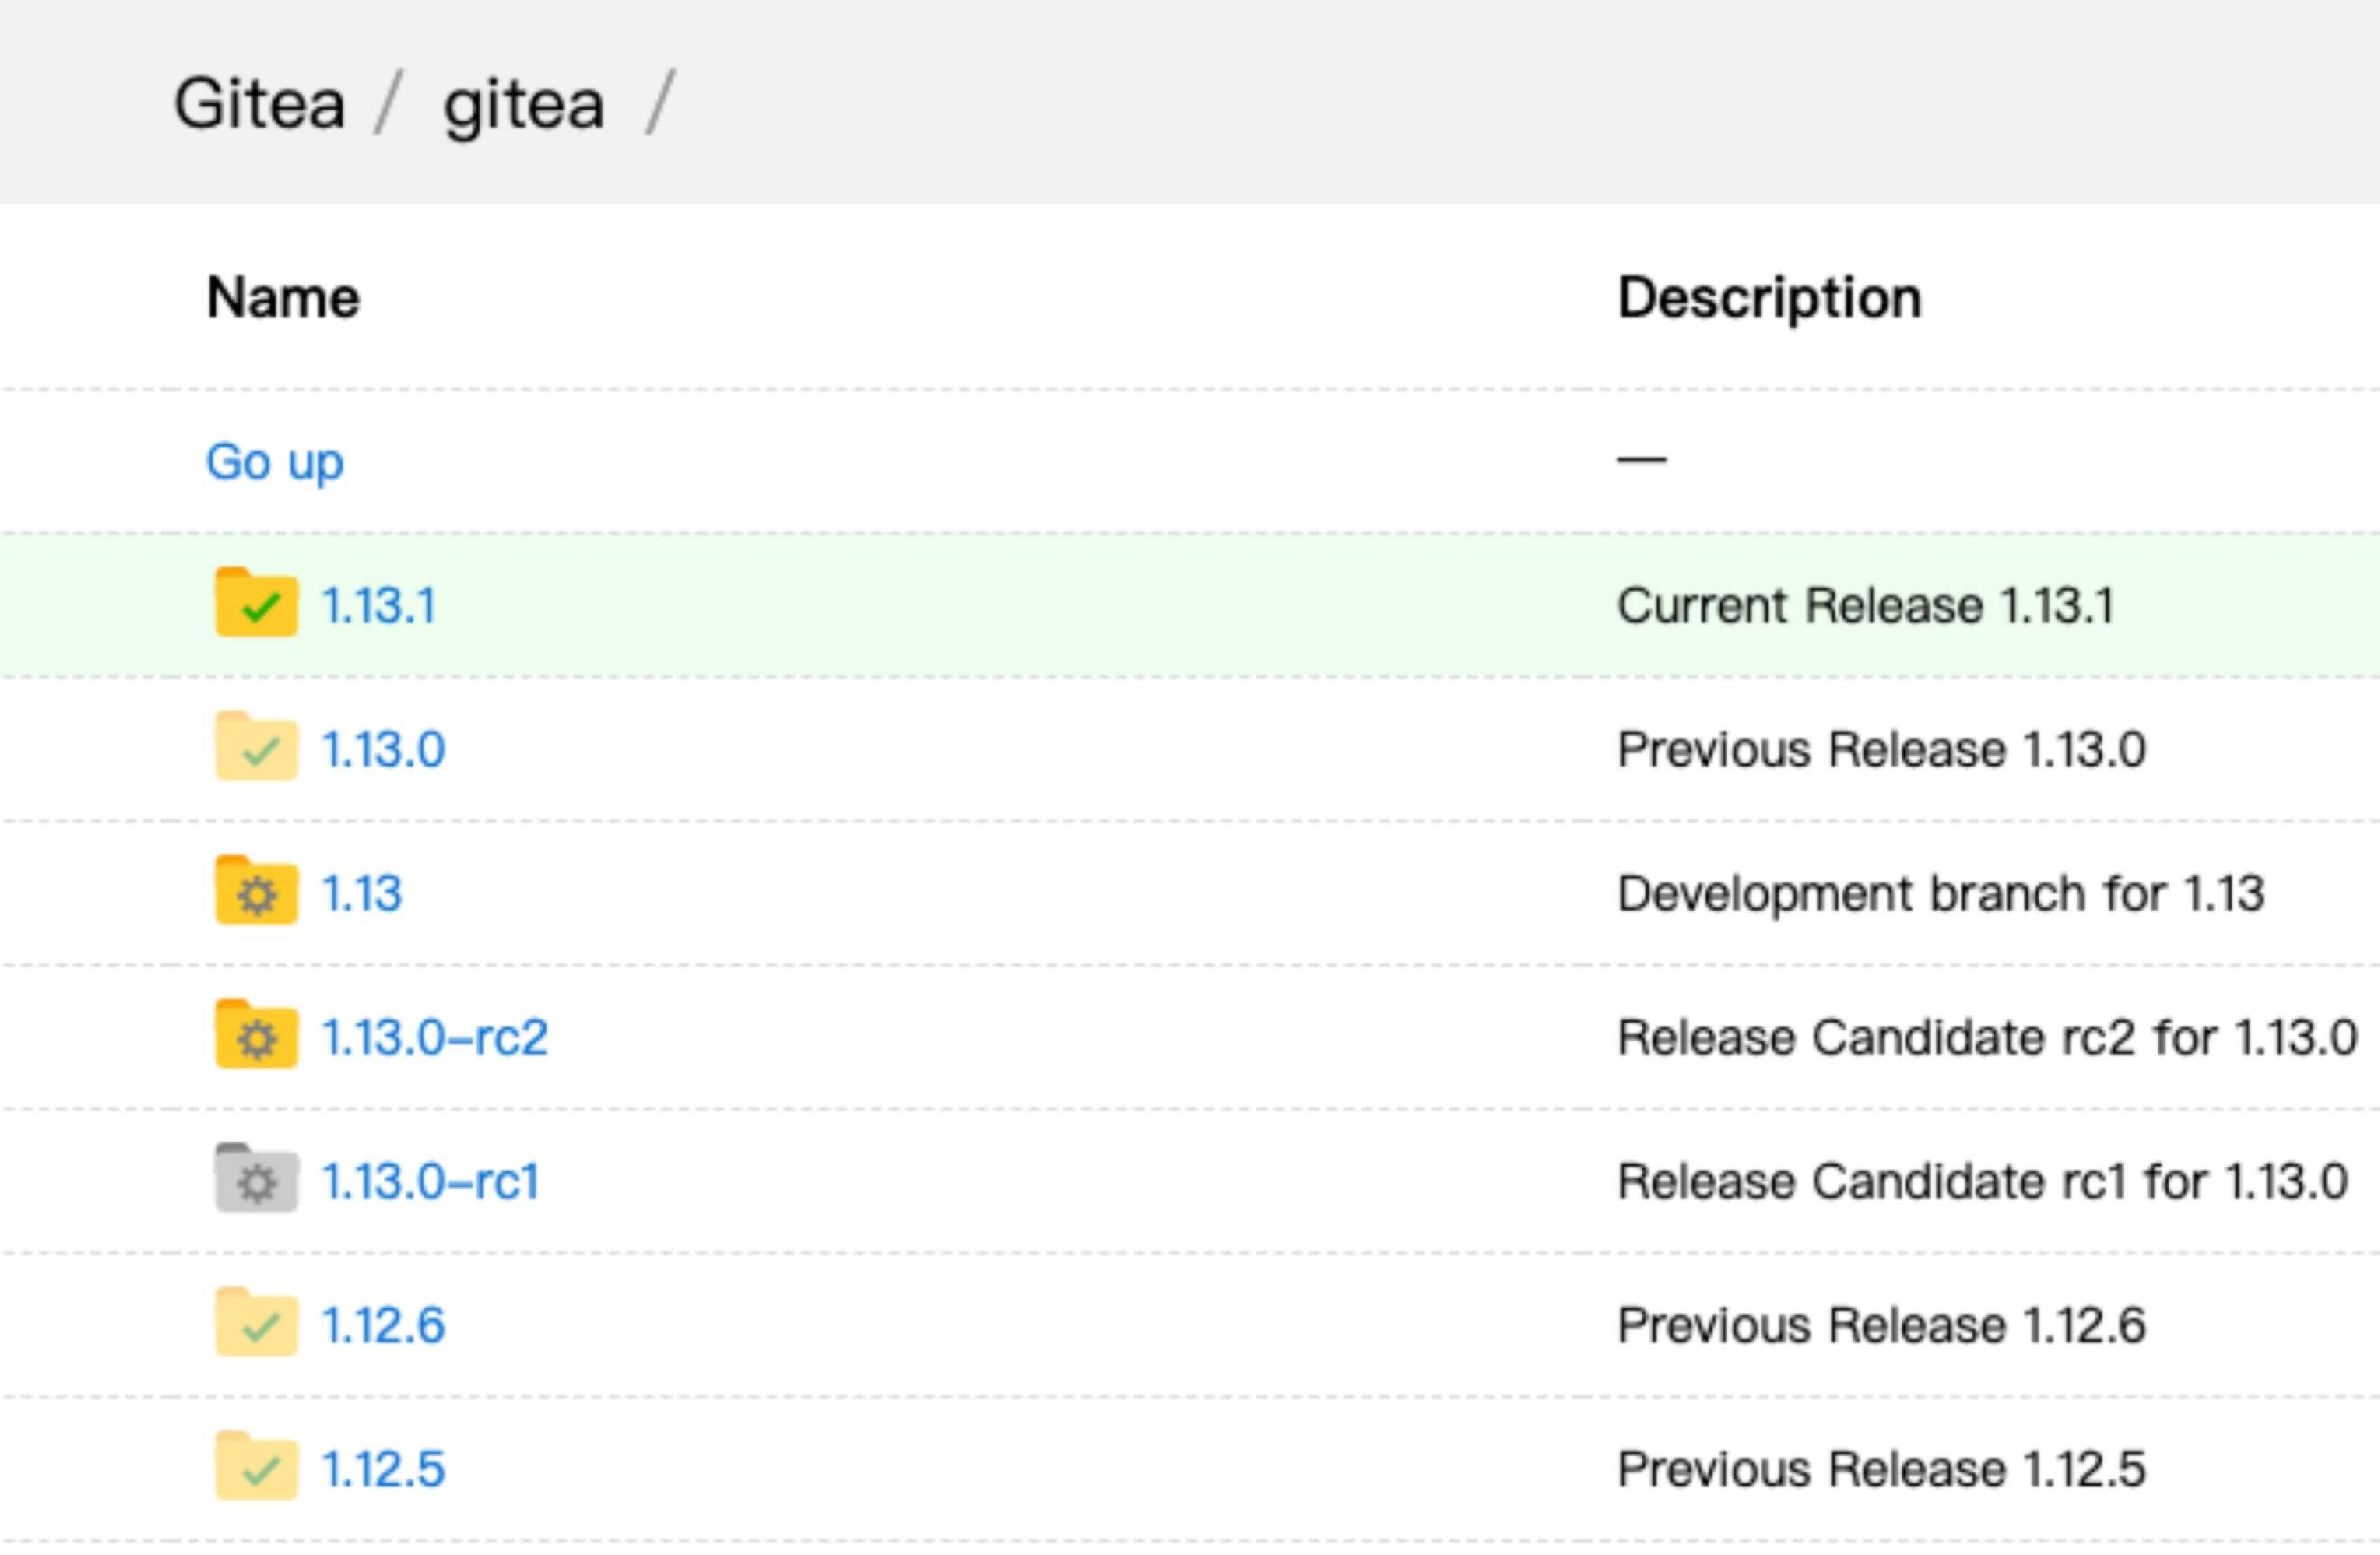
Task: Open the 1.13.0-rc2 release candidate link
Action: click(x=434, y=1038)
